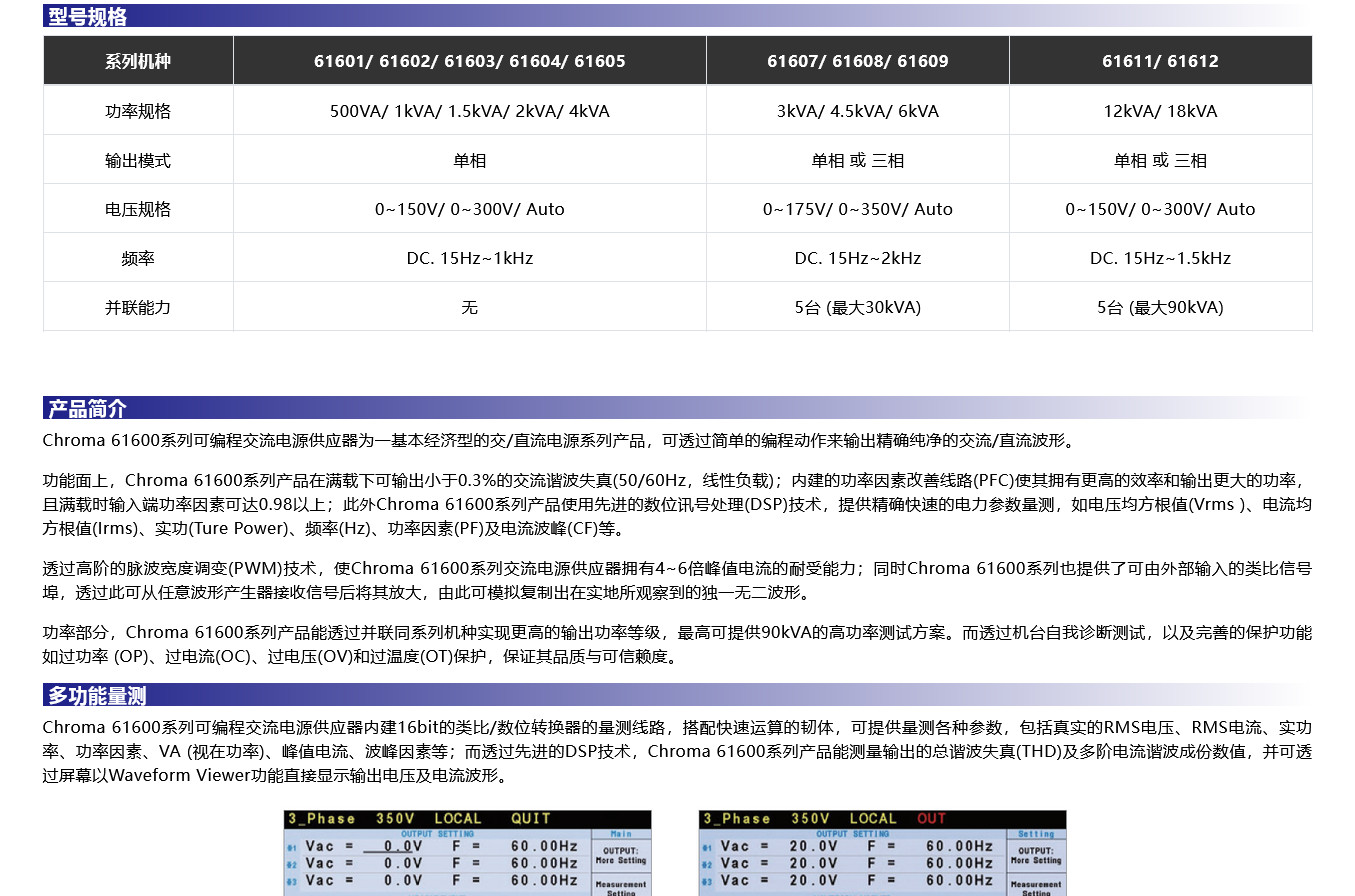Click the 5台 (最大90kVA) cell
Image resolution: width=1355 pixels, height=896 pixels.
[1160, 307]
